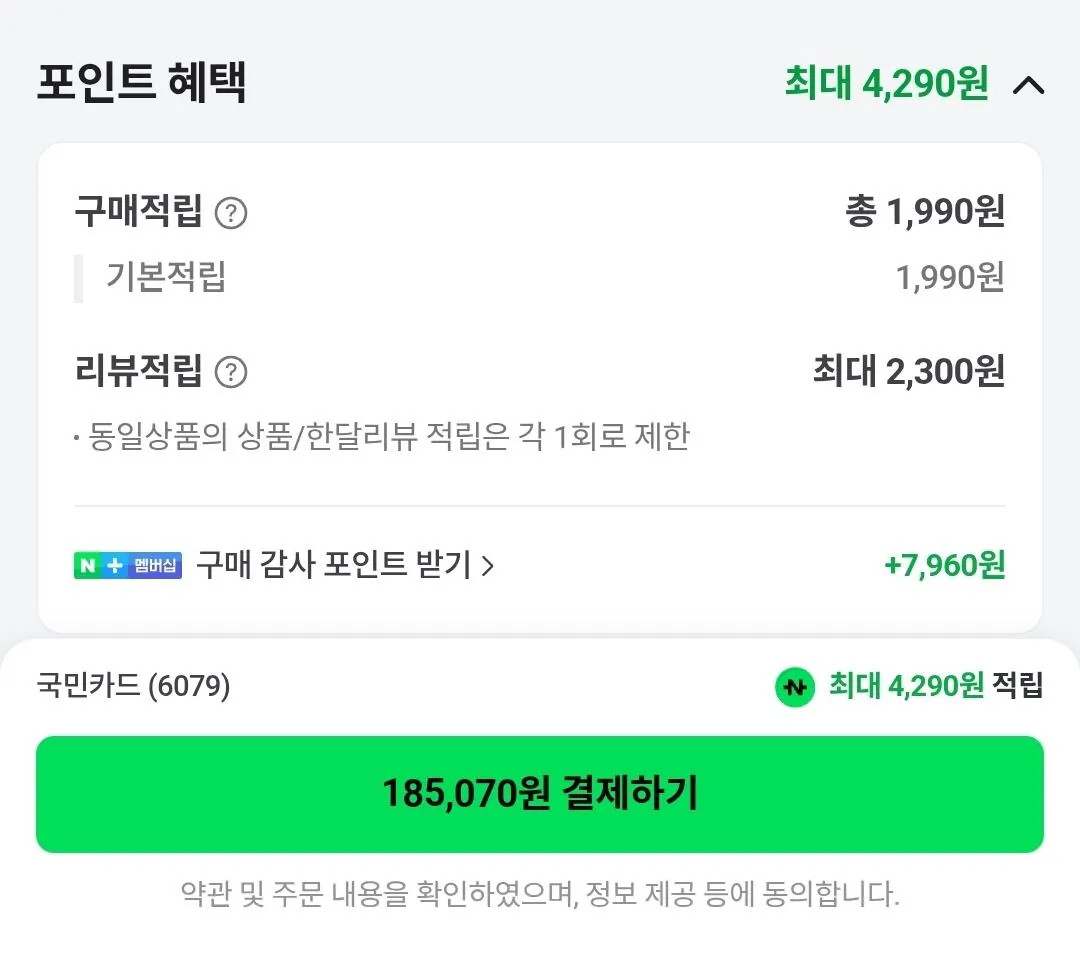Image resolution: width=1080 pixels, height=963 pixels.
Task: Tap the 리뷰적립 label
Action: click(x=138, y=372)
